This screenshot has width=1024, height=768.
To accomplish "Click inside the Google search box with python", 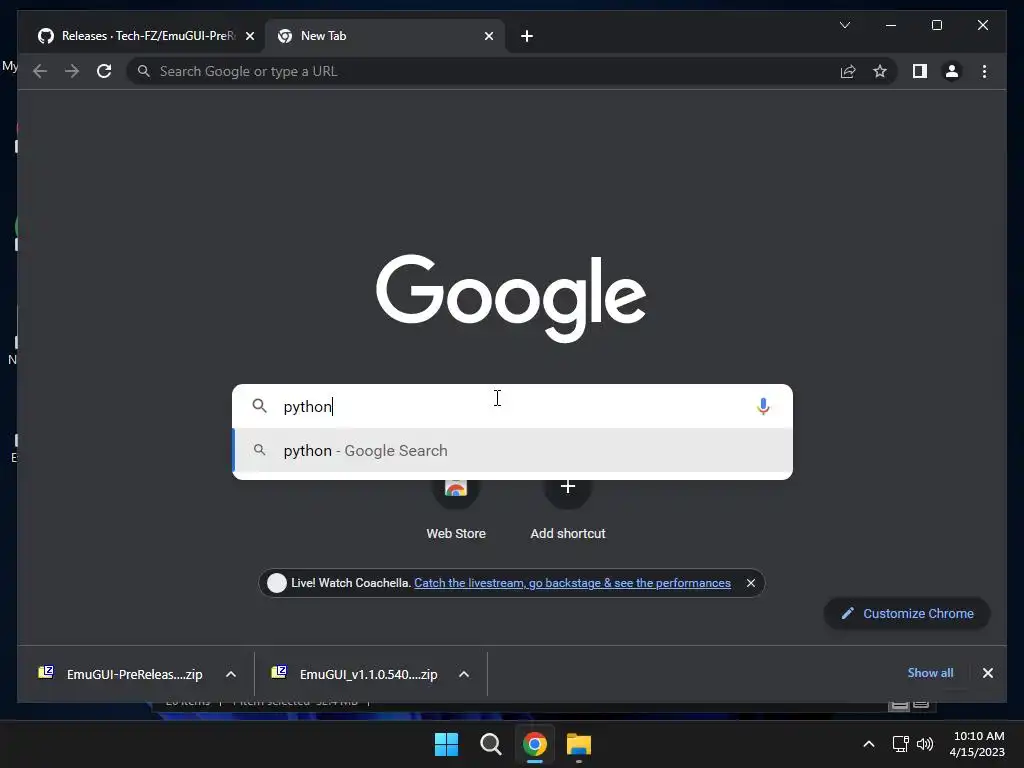I will [512, 406].
